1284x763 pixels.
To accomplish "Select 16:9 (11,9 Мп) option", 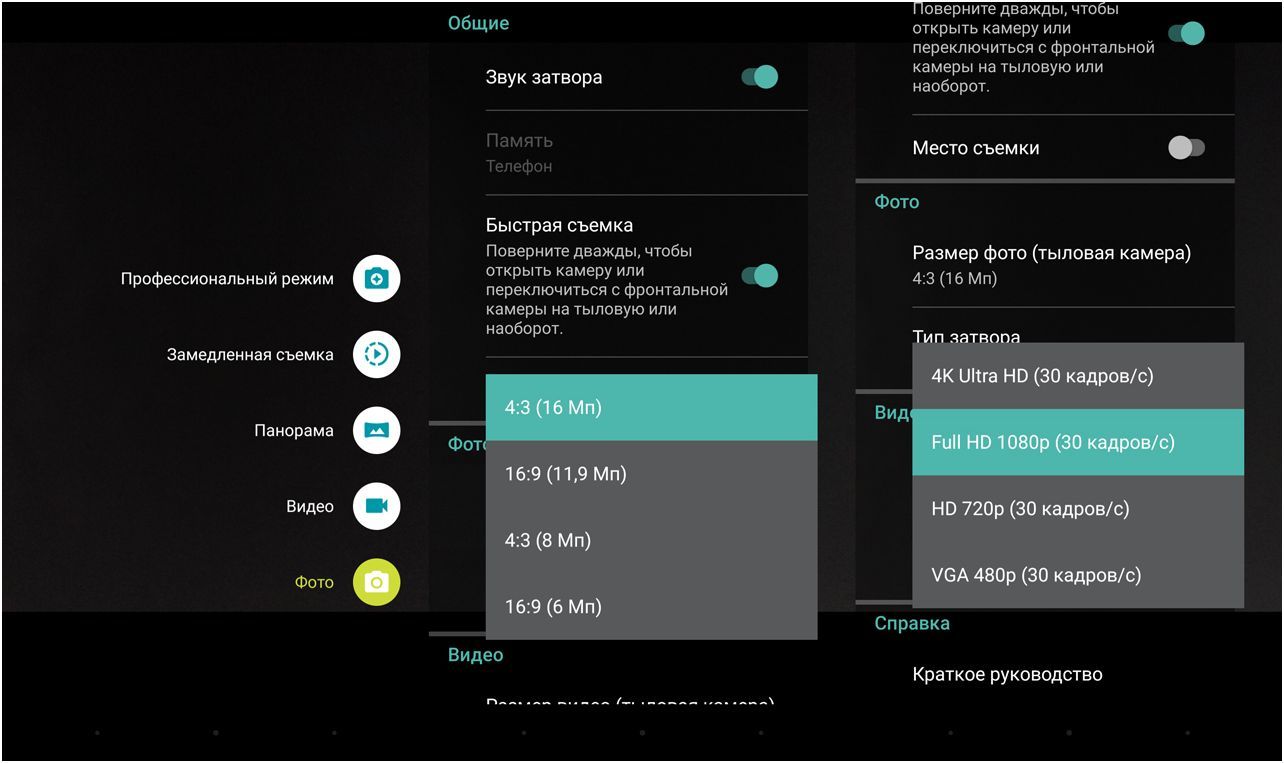I will 651,474.
